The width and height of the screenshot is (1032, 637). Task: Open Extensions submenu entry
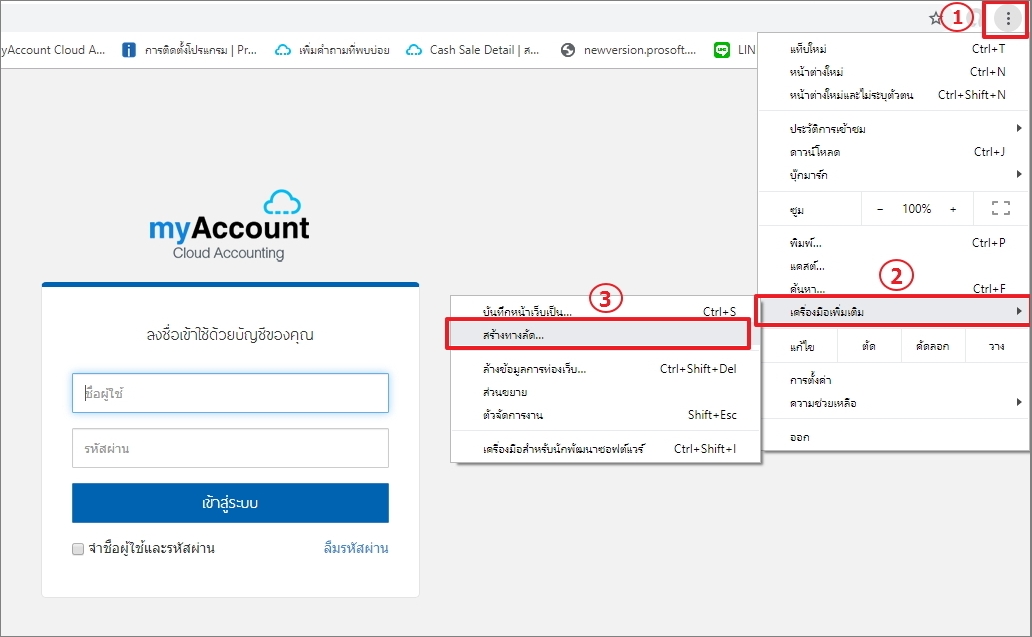pos(606,392)
